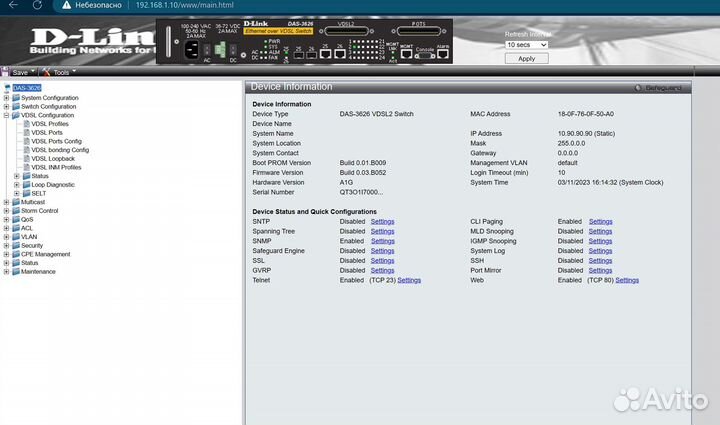Reload the page with refresh icon

point(37,5)
